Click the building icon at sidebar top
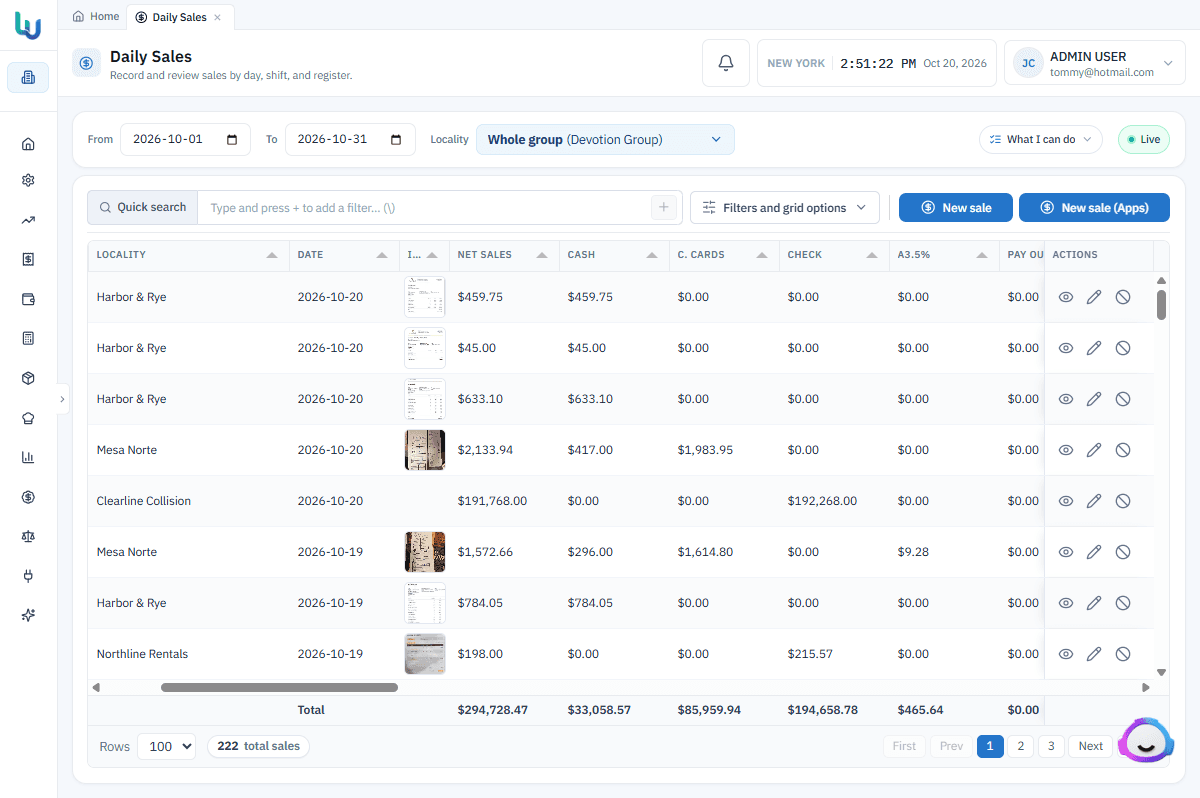The width and height of the screenshot is (1200, 798). click(28, 77)
